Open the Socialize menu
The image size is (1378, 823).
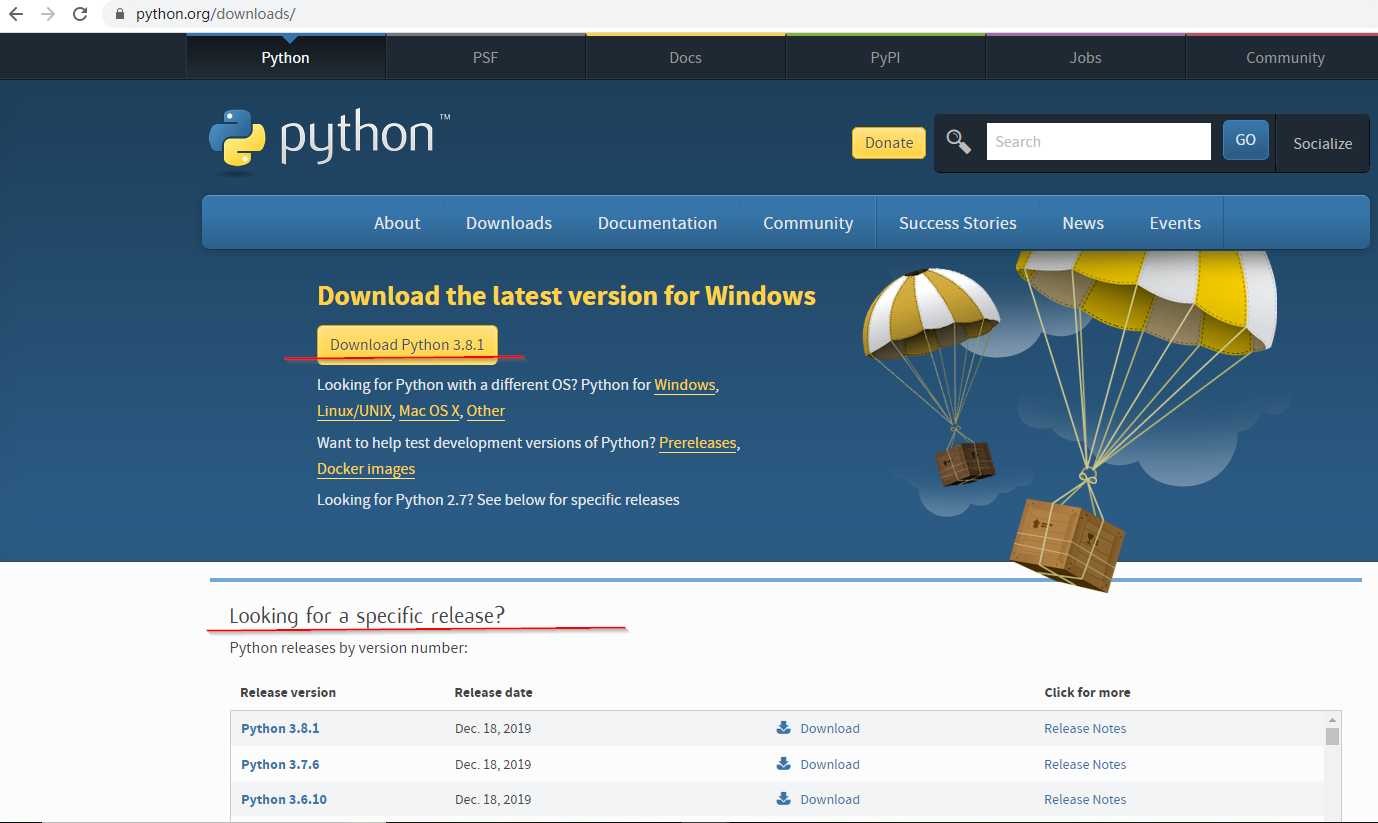point(1323,143)
